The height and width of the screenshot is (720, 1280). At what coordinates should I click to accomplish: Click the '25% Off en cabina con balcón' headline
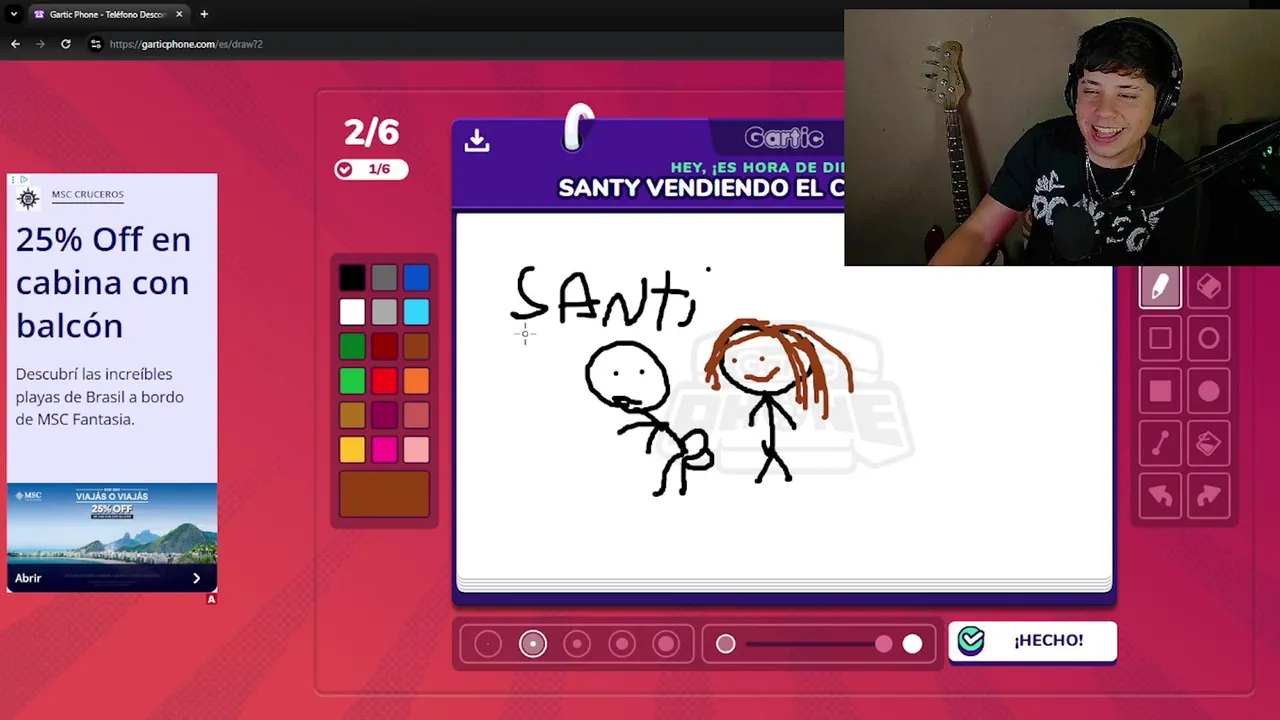point(103,282)
